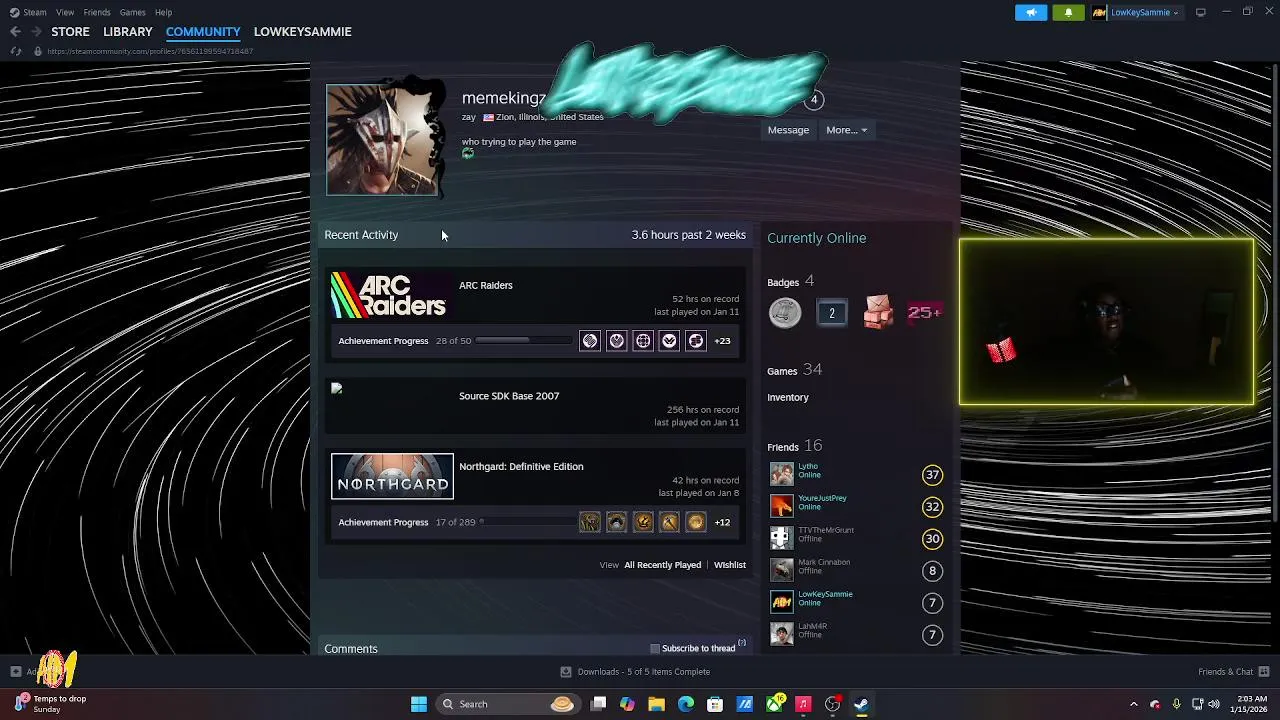Image resolution: width=1280 pixels, height=720 pixels.
Task: Open OBS Studio from the taskbar
Action: point(832,704)
